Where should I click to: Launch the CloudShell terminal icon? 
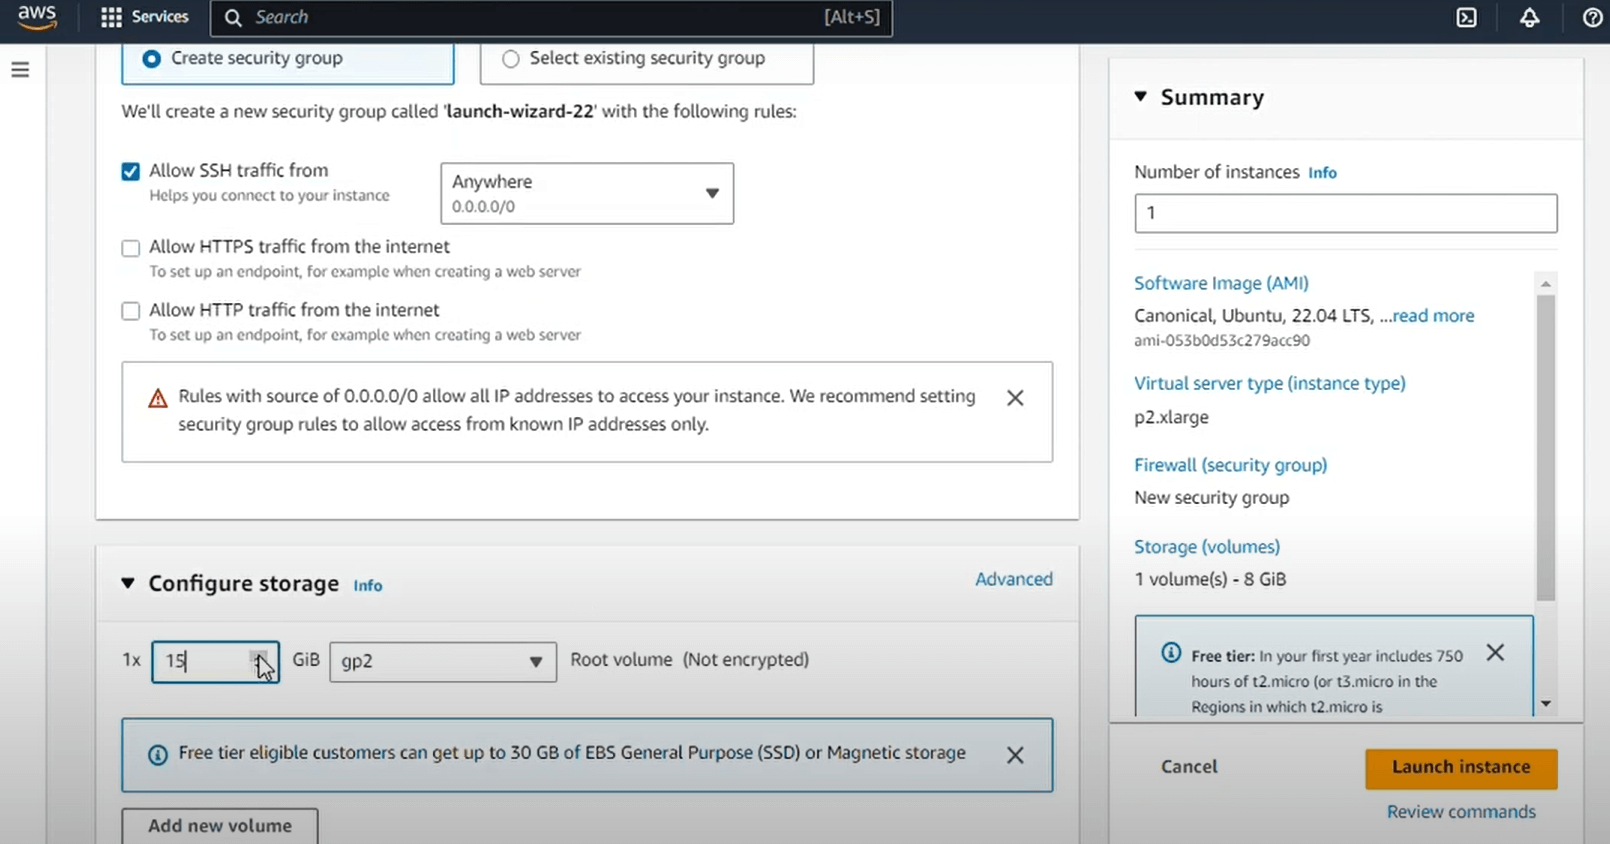(1466, 18)
